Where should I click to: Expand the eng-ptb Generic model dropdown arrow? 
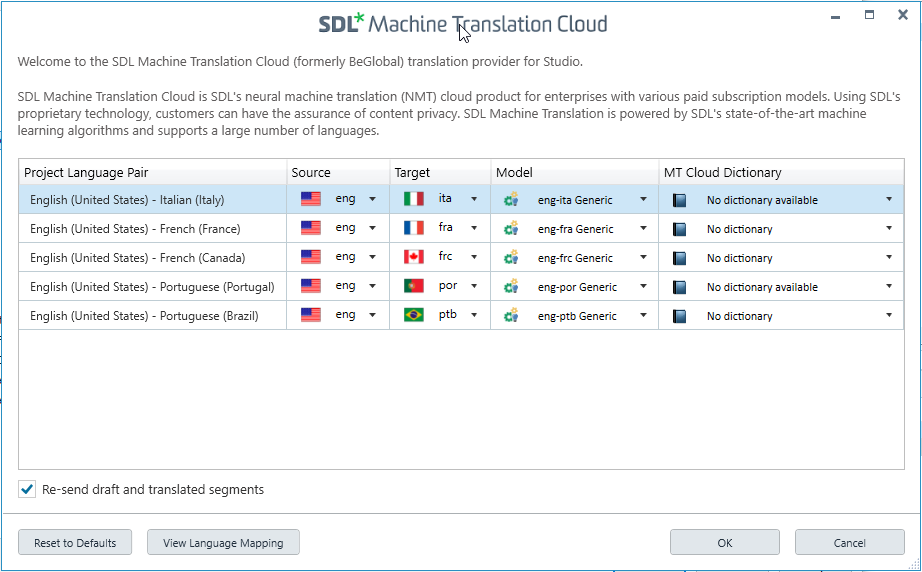coord(643,315)
